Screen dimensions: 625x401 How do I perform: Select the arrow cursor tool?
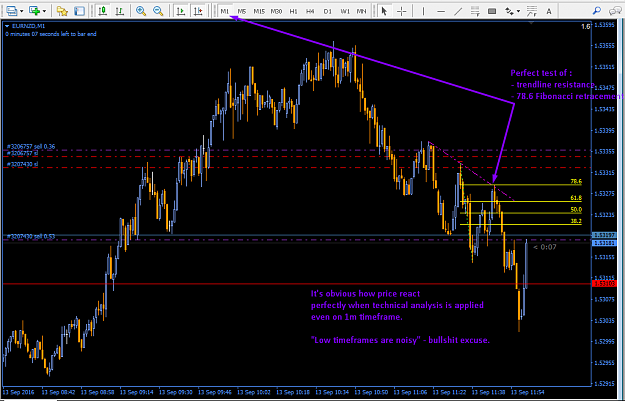click(x=384, y=11)
